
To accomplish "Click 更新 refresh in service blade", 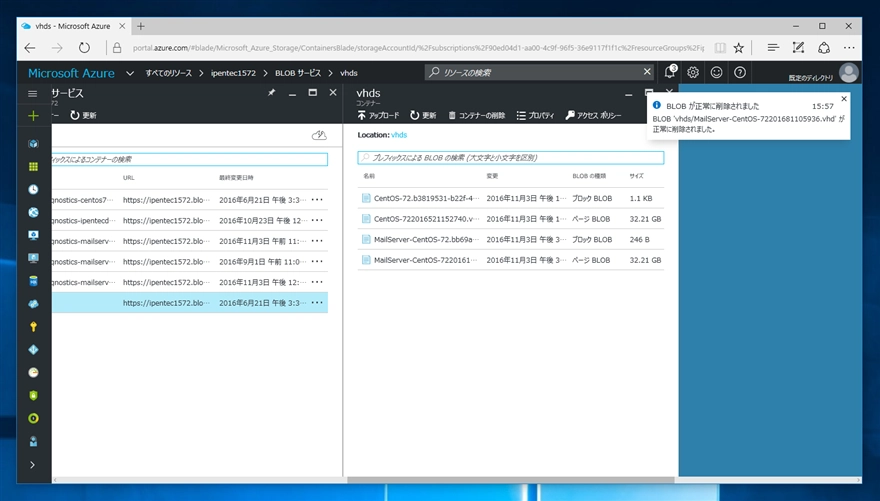I will (x=83, y=115).
